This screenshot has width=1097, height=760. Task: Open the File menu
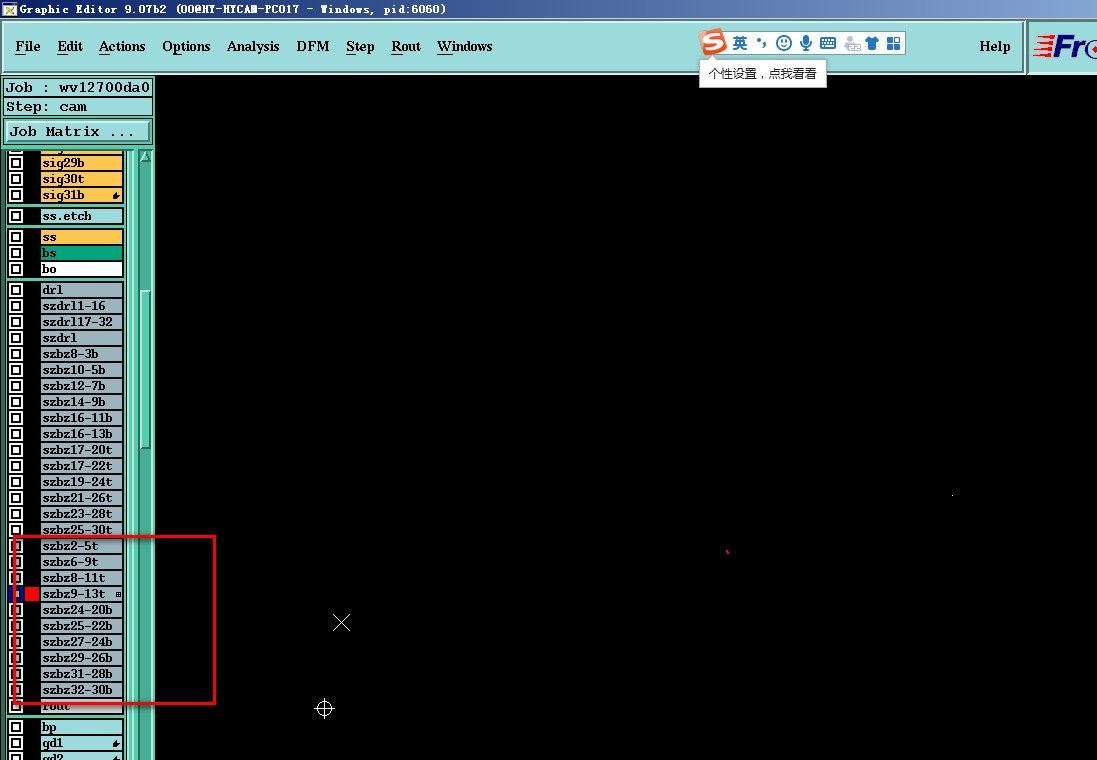[x=28, y=46]
